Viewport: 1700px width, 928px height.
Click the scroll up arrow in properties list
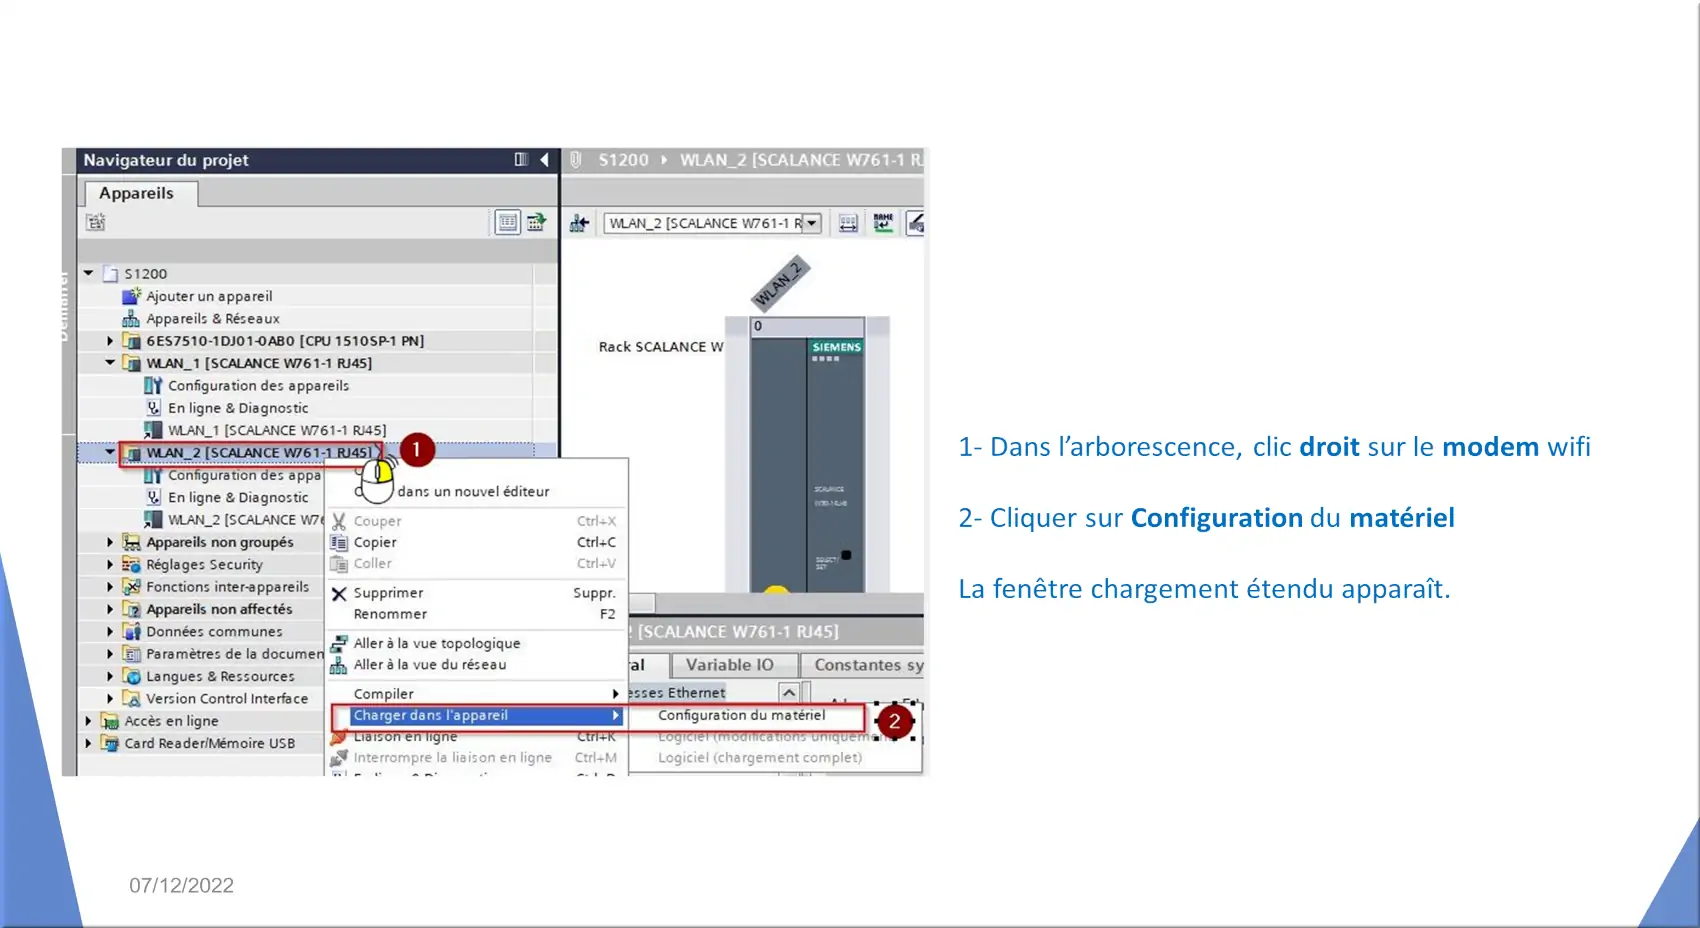(x=789, y=693)
